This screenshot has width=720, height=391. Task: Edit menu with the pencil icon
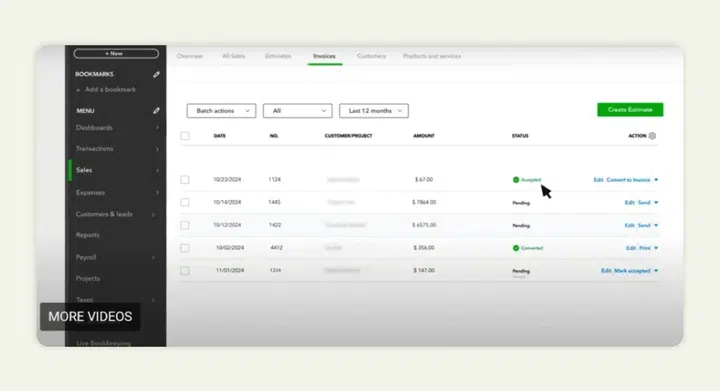[x=156, y=111]
